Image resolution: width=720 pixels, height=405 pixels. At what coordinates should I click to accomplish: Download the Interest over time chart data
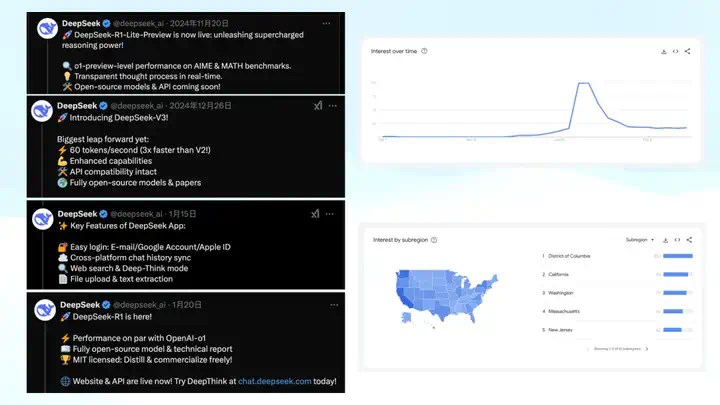[664, 51]
